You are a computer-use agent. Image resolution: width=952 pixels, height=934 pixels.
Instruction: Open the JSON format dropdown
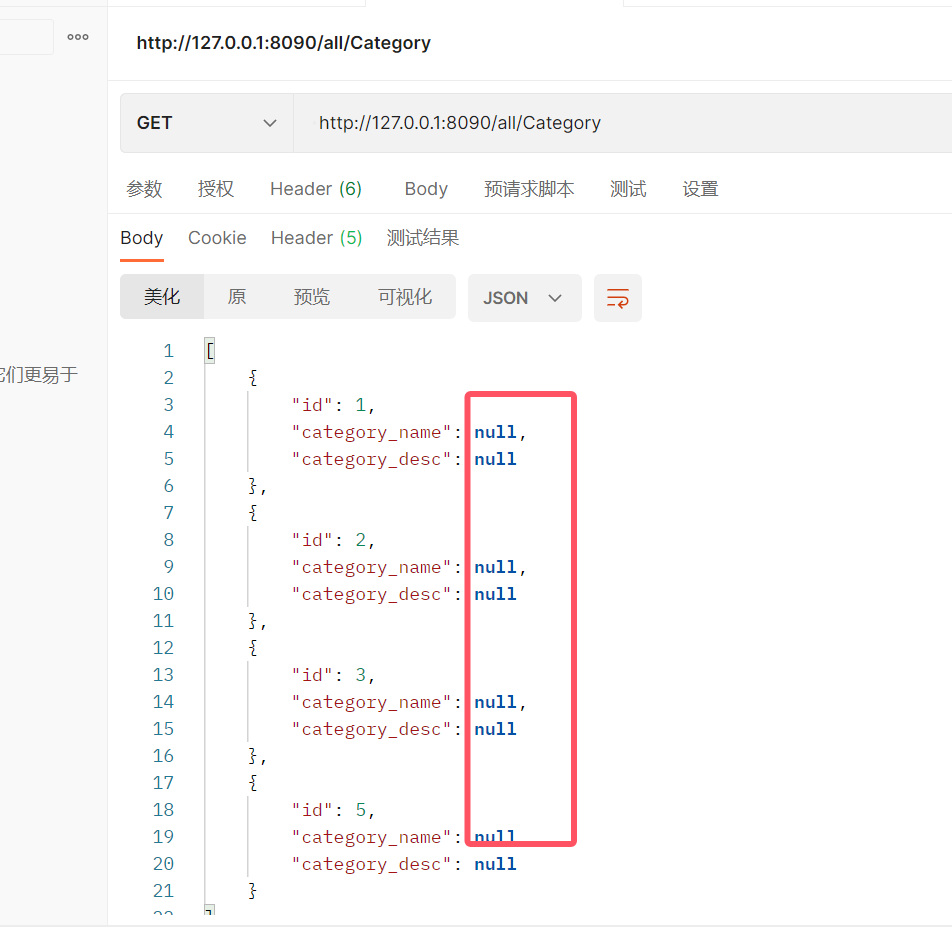coord(524,298)
